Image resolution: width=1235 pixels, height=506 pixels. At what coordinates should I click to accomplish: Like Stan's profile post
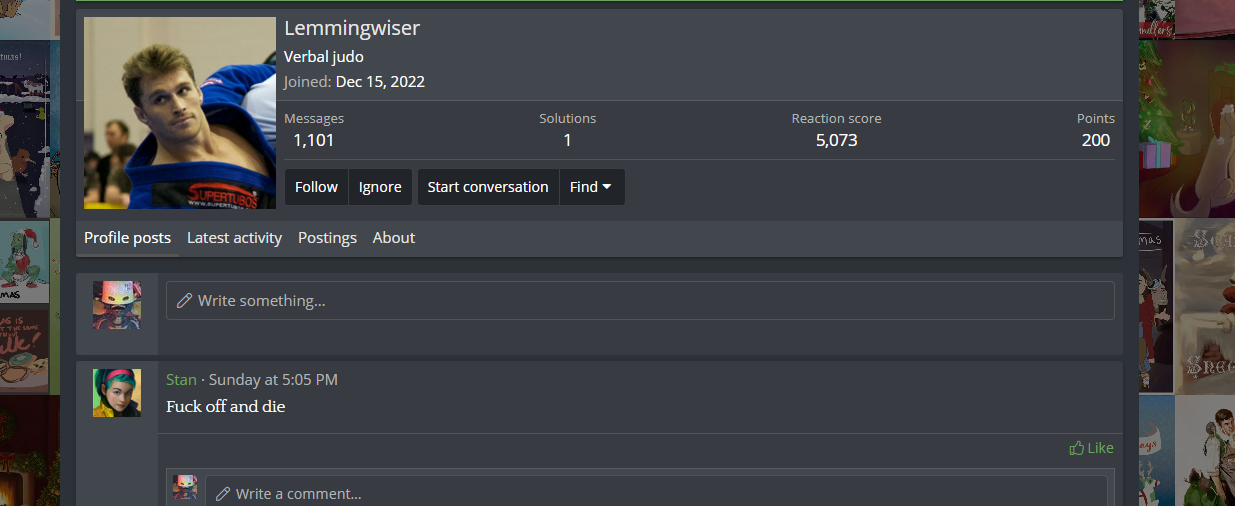click(1091, 448)
